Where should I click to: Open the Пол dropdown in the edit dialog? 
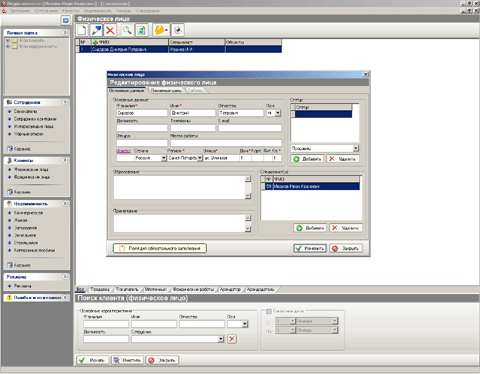point(278,113)
